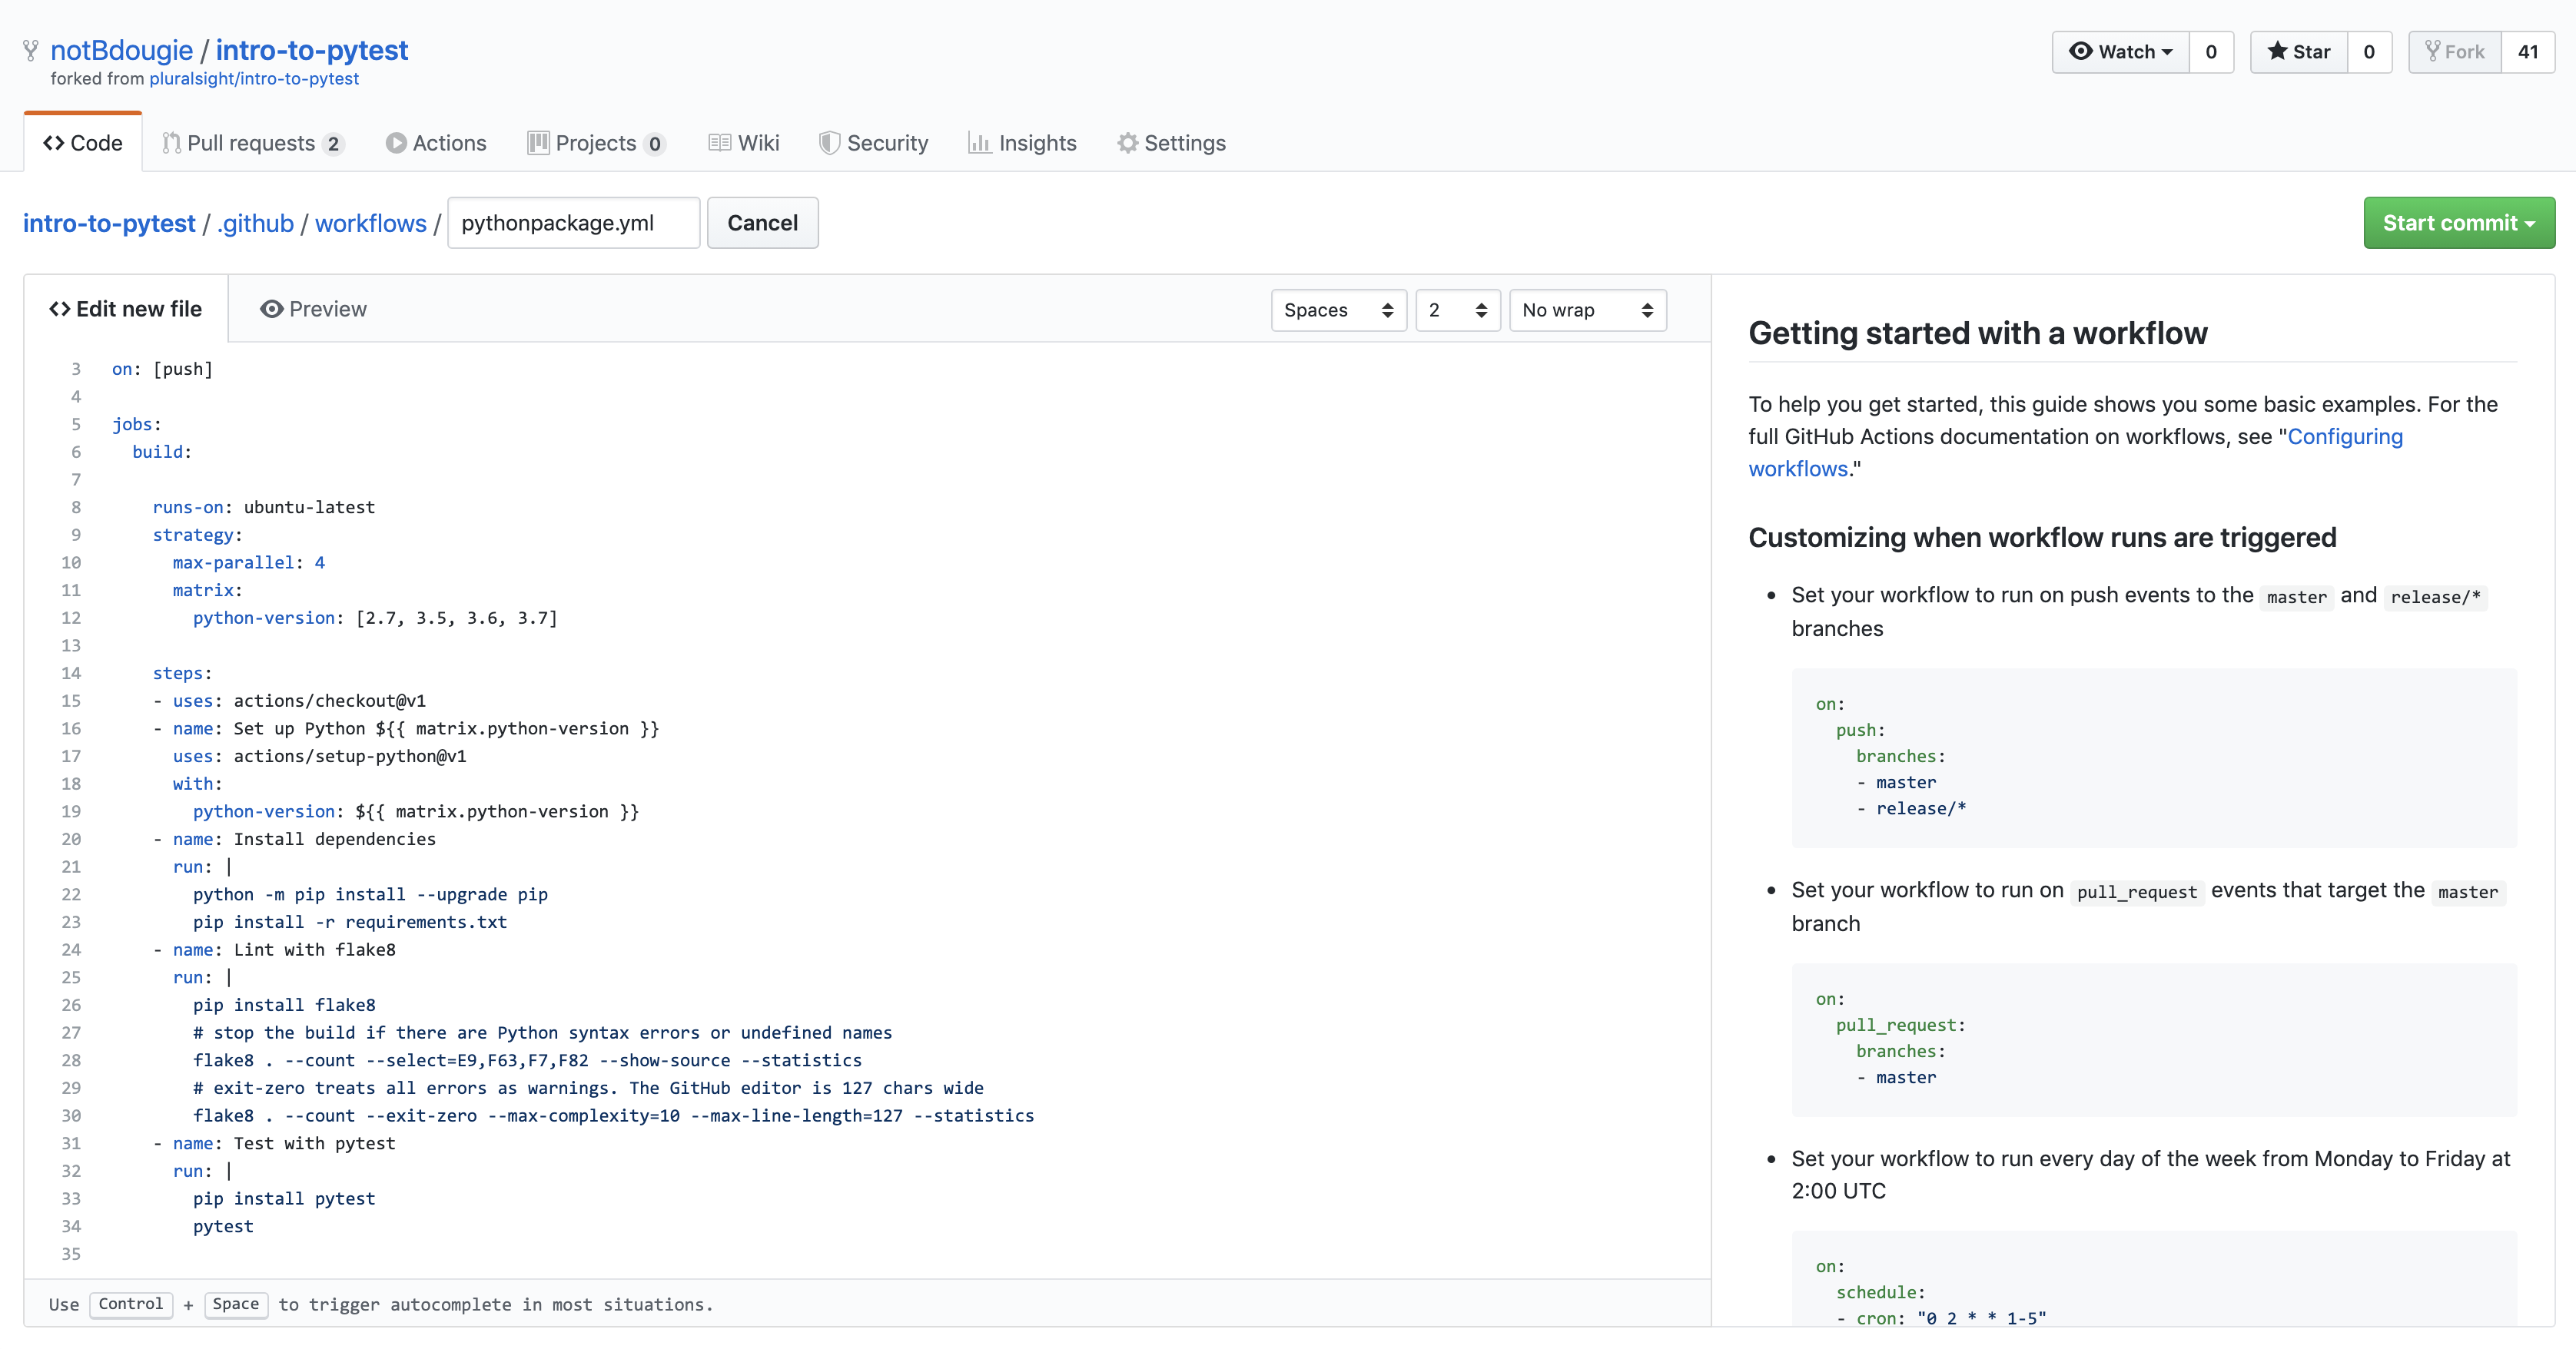The width and height of the screenshot is (2576, 1349).
Task: Click the 'jobs:' line in the editor
Action: click(x=137, y=424)
